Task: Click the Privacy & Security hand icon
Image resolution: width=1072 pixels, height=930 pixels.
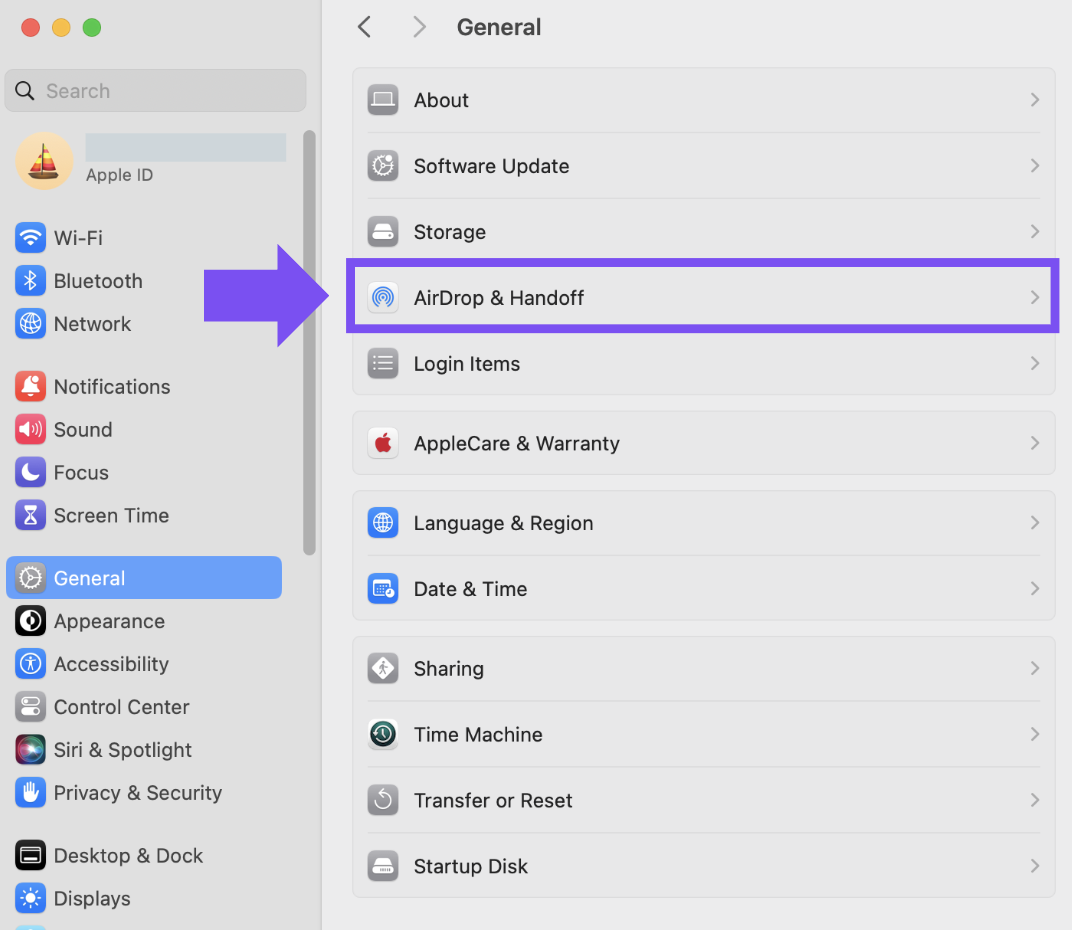Action: pyautogui.click(x=30, y=793)
